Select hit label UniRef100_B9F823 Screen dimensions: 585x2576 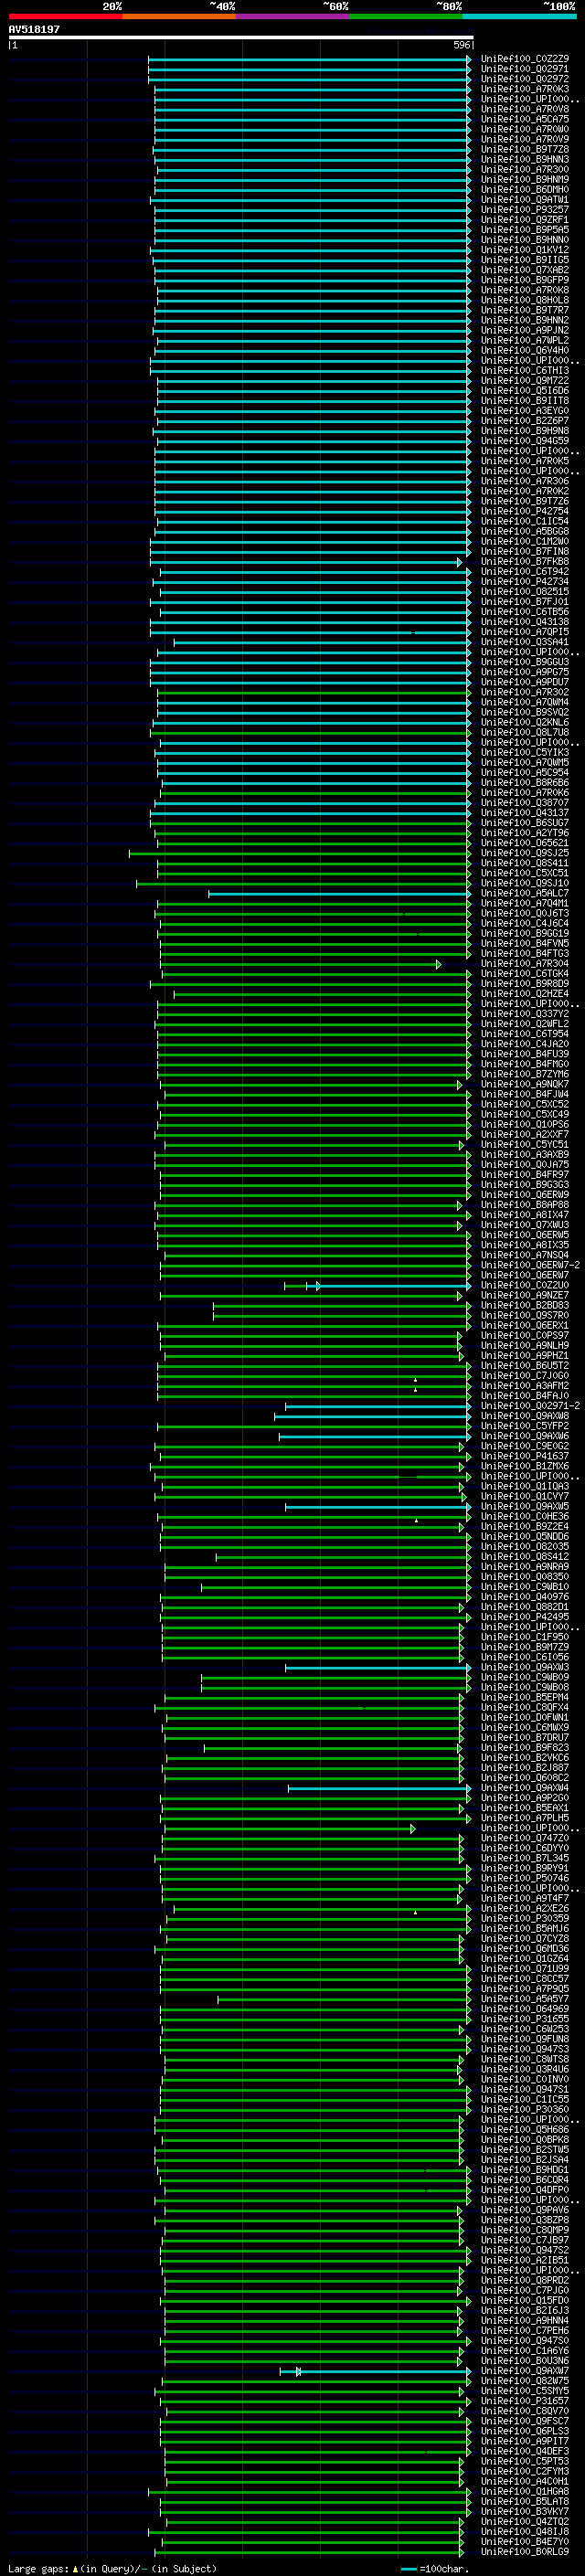coord(525,1748)
